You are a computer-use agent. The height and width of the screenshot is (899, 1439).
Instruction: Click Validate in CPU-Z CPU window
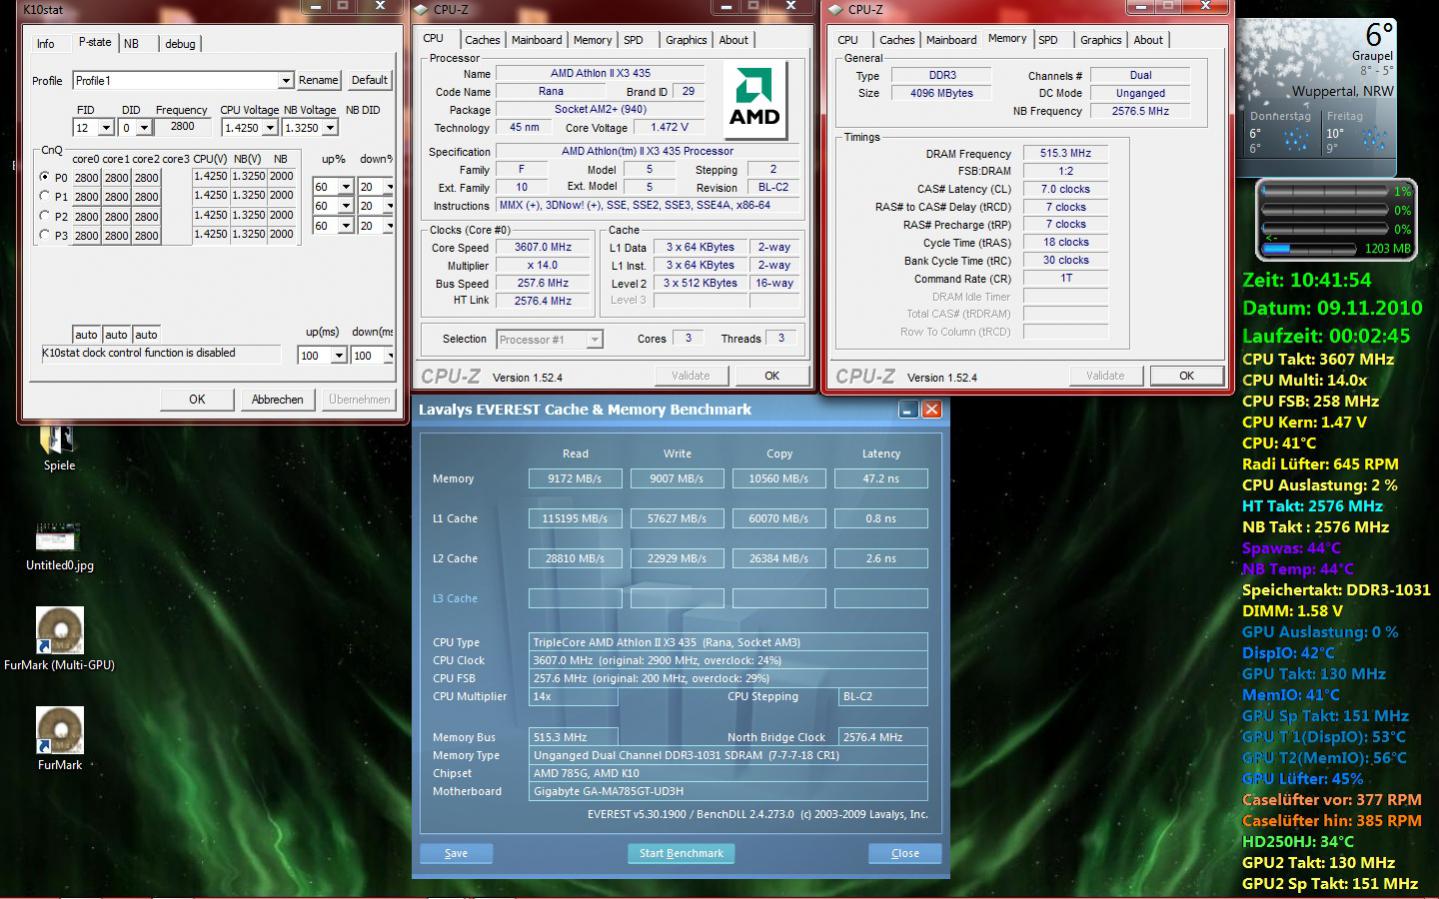coord(691,376)
